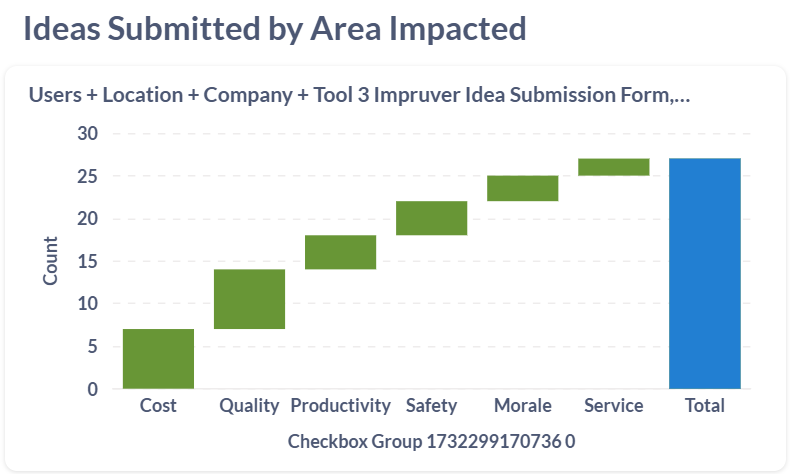Click the 'Count' y-axis title
The width and height of the screenshot is (790, 474).
(x=51, y=260)
